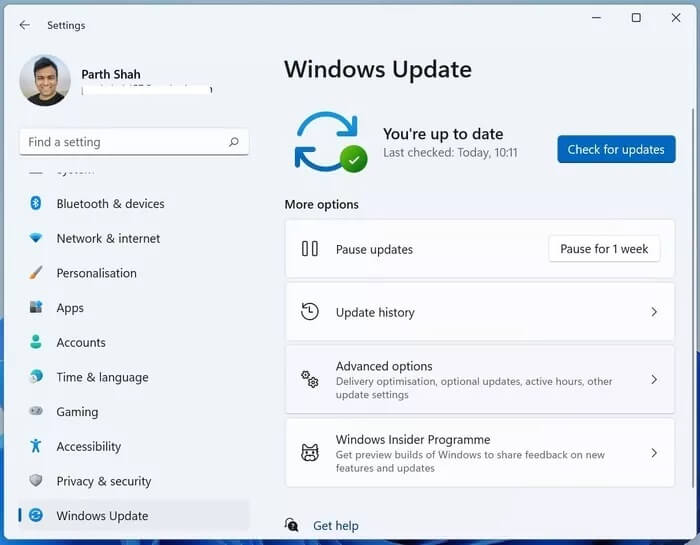Open Privacy & security settings

pyautogui.click(x=134, y=481)
